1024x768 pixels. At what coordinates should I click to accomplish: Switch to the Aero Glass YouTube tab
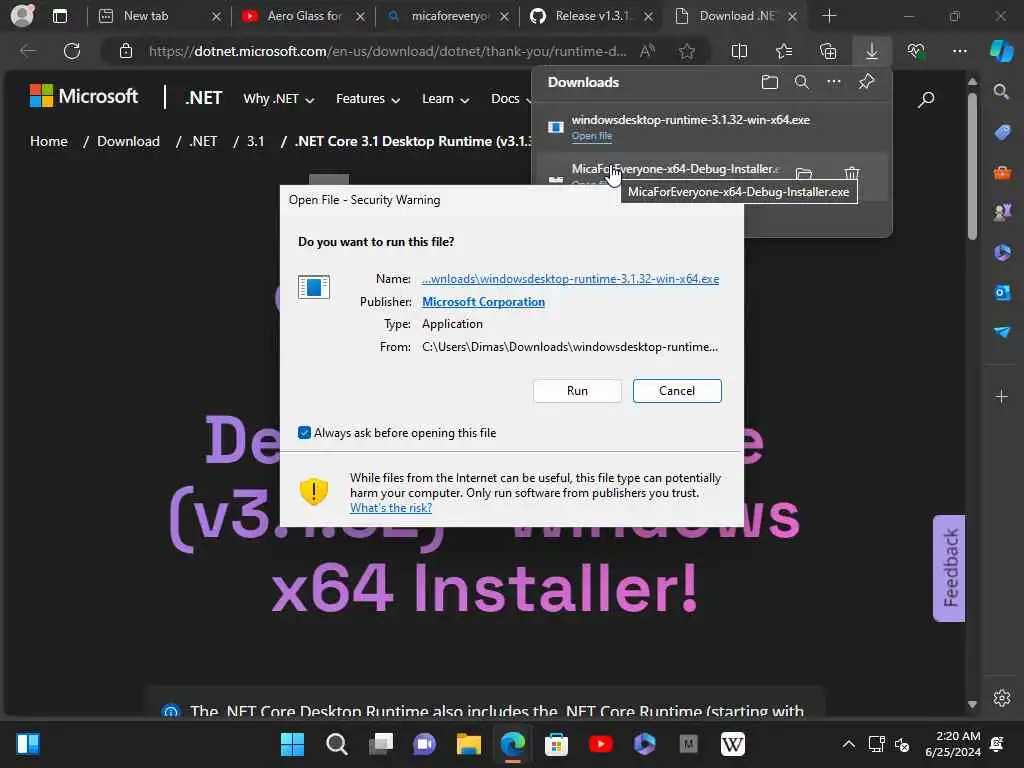303,16
